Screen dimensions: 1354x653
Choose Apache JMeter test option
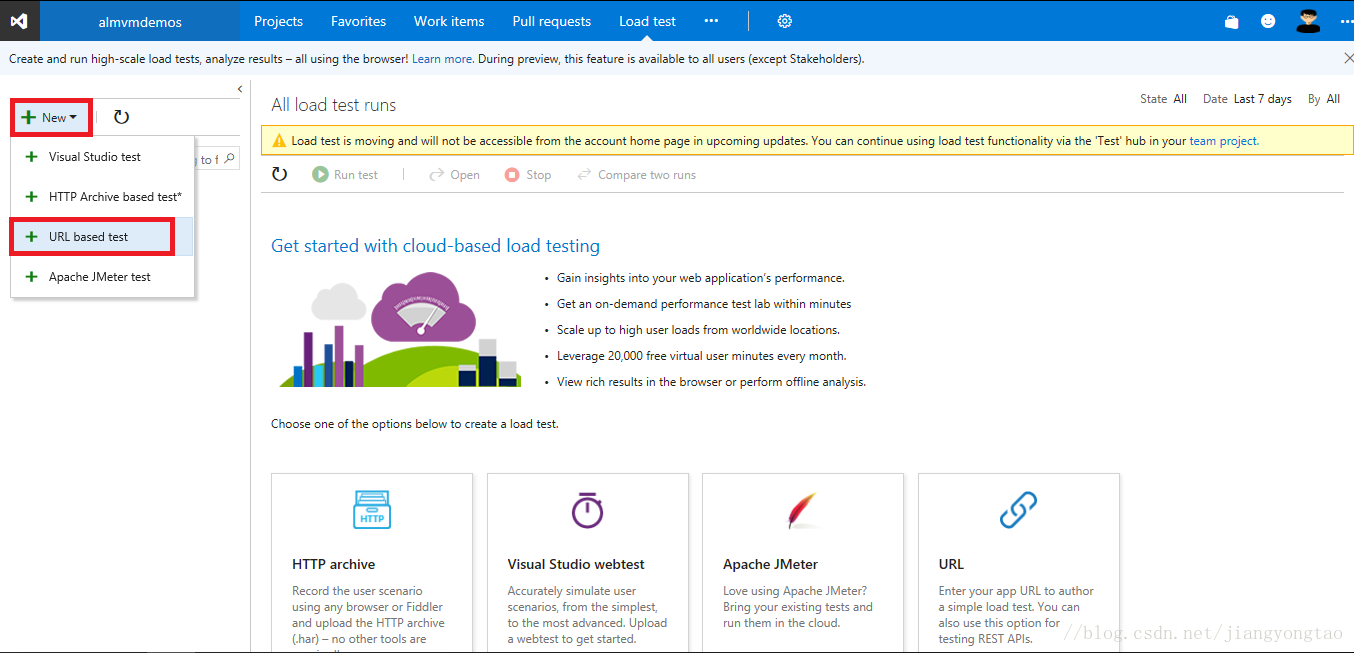point(102,277)
